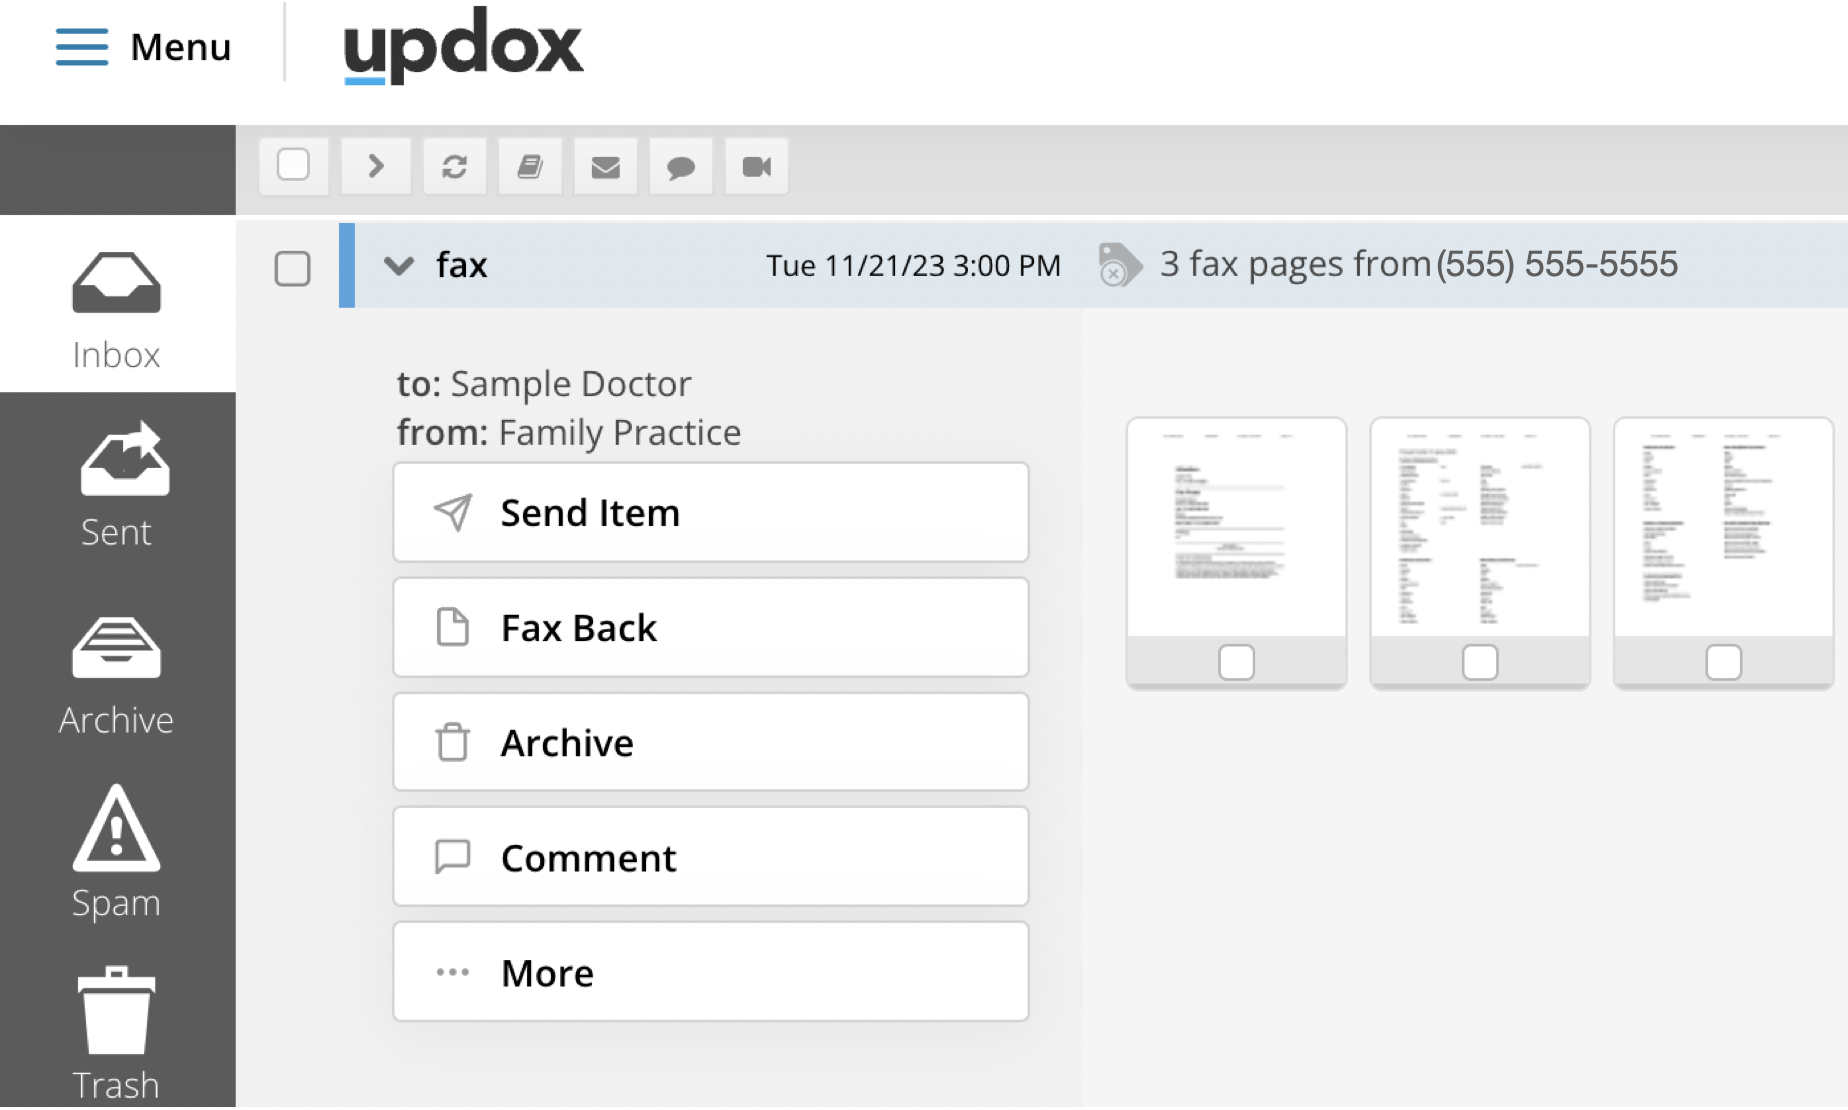Refresh the inbox with sync icon

click(455, 166)
